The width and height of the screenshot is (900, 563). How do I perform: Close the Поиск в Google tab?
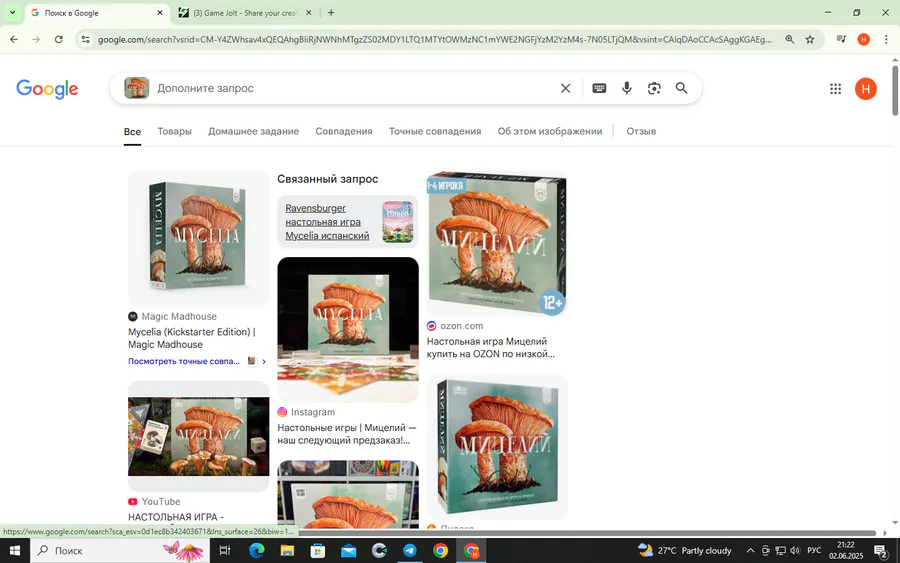160,13
